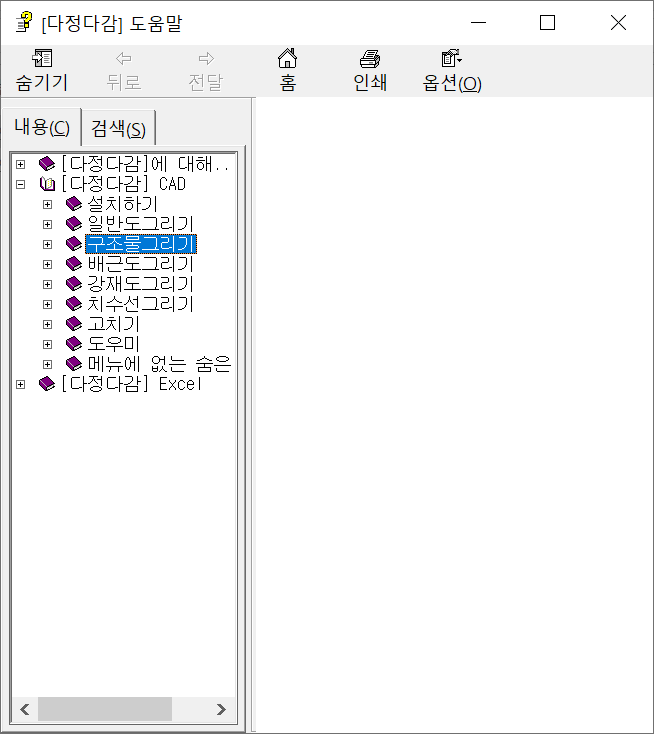Viewport: 654px width, 734px height.
Task: Click book icon next to 고치기
Action: tap(74, 324)
